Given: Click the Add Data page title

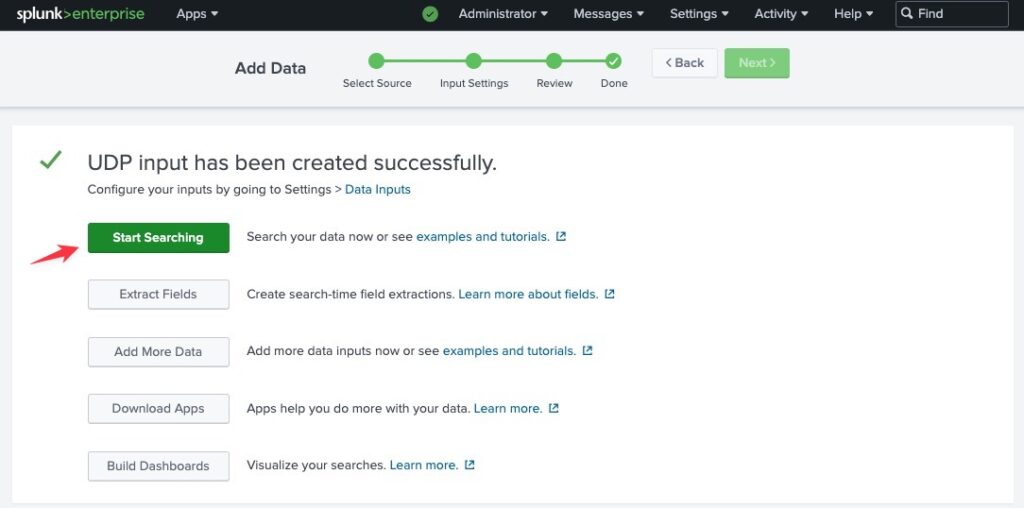Looking at the screenshot, I should click(x=270, y=68).
